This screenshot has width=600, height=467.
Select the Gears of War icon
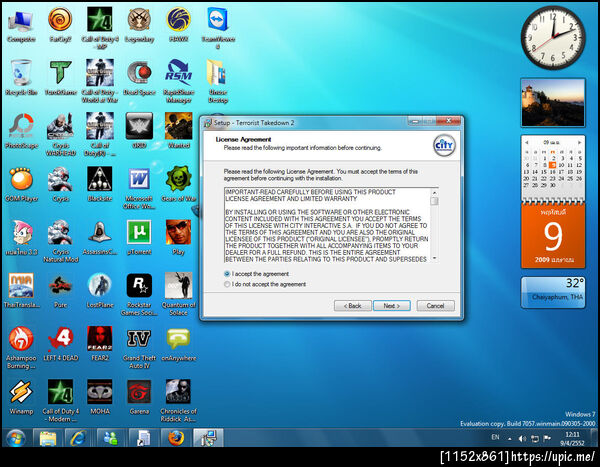178,185
